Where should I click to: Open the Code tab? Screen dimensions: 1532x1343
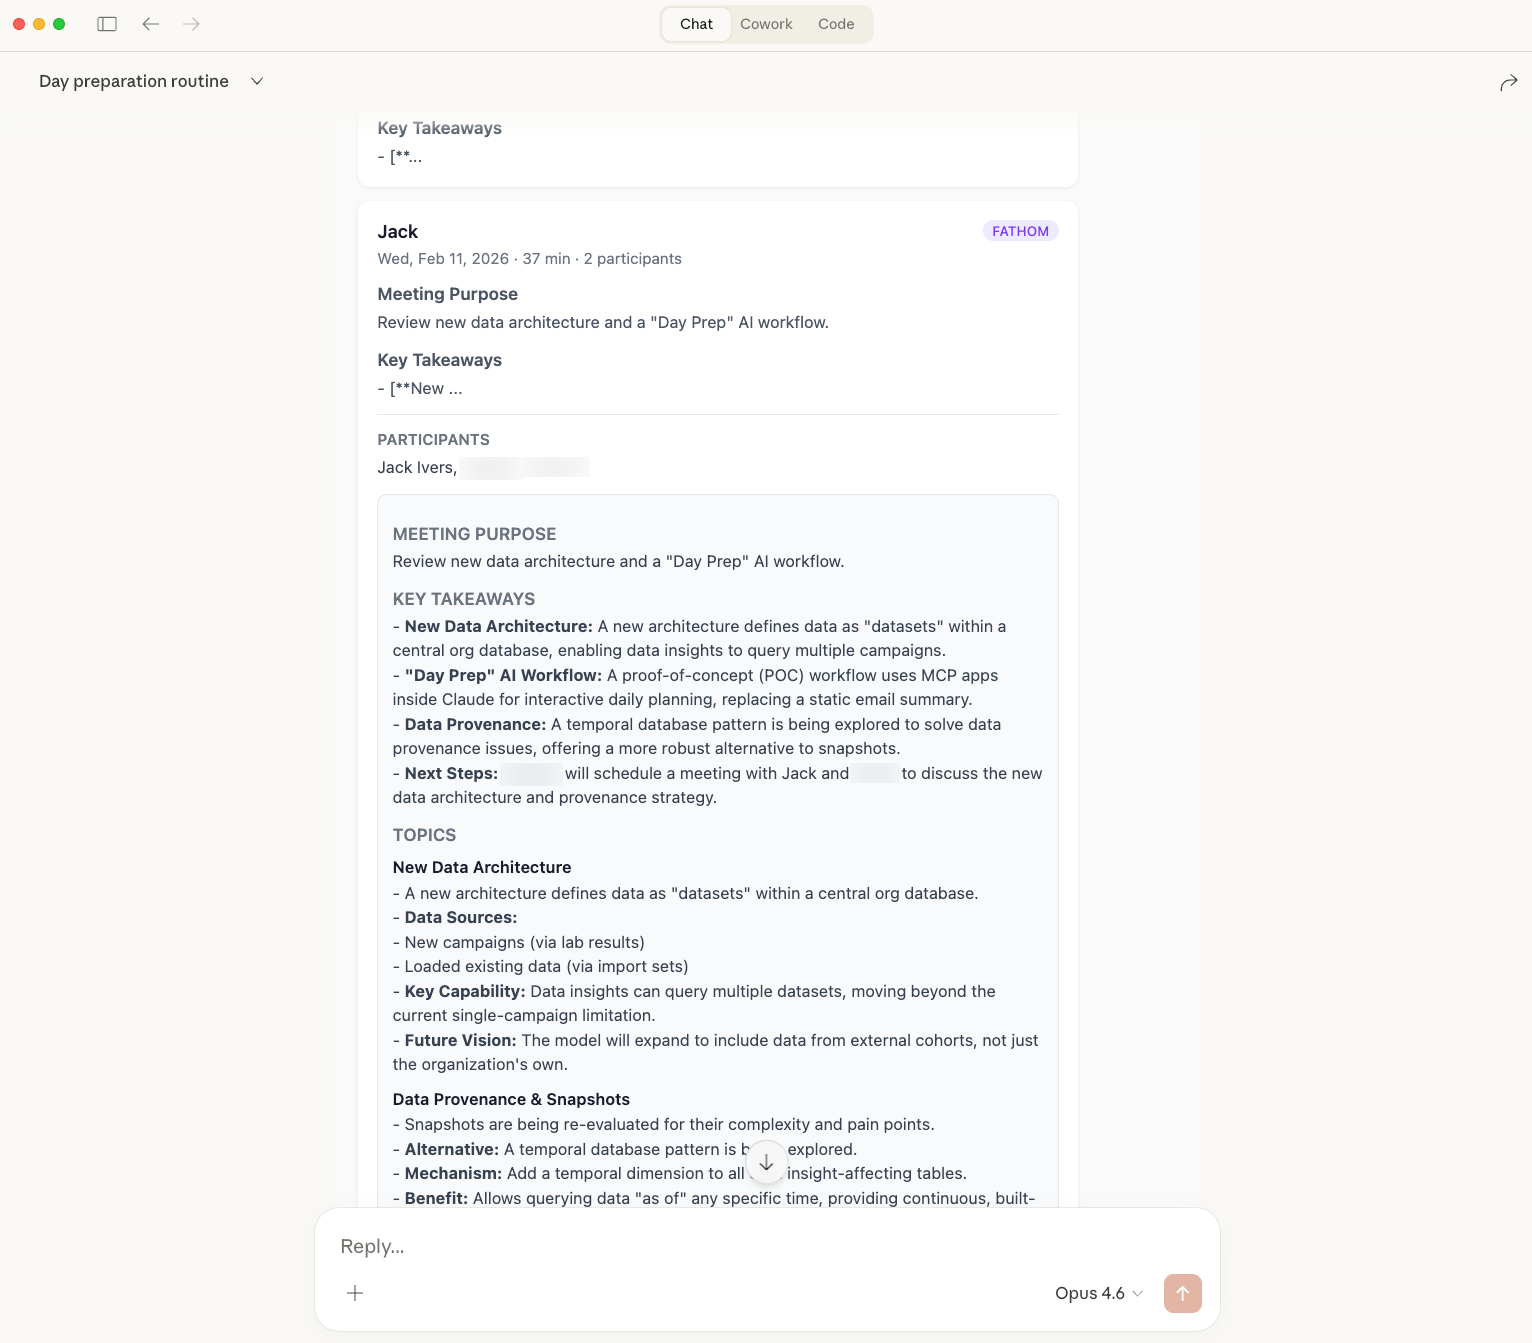pyautogui.click(x=836, y=24)
